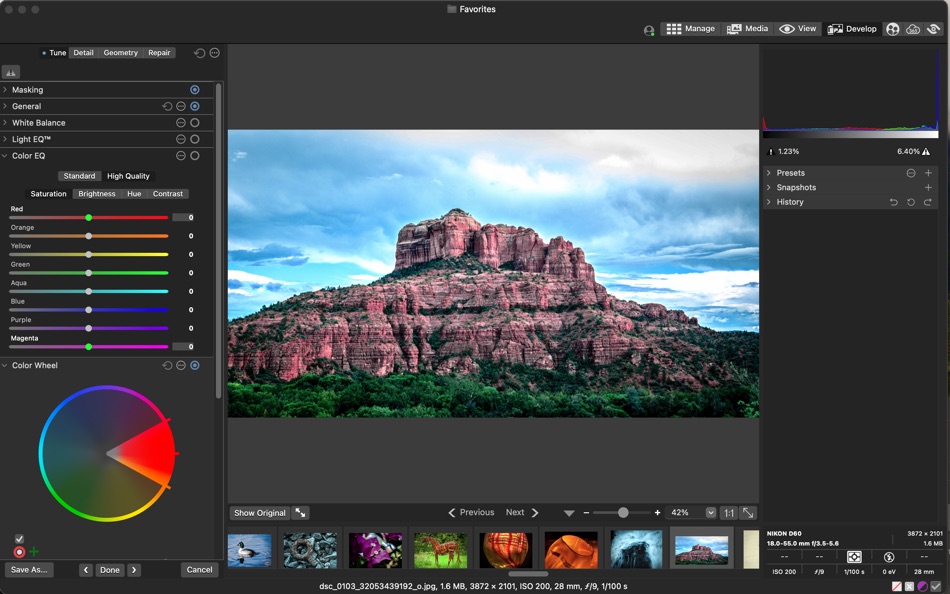Image resolution: width=950 pixels, height=594 pixels.
Task: Click the 1:1 actual size zoom icon
Action: 728,512
